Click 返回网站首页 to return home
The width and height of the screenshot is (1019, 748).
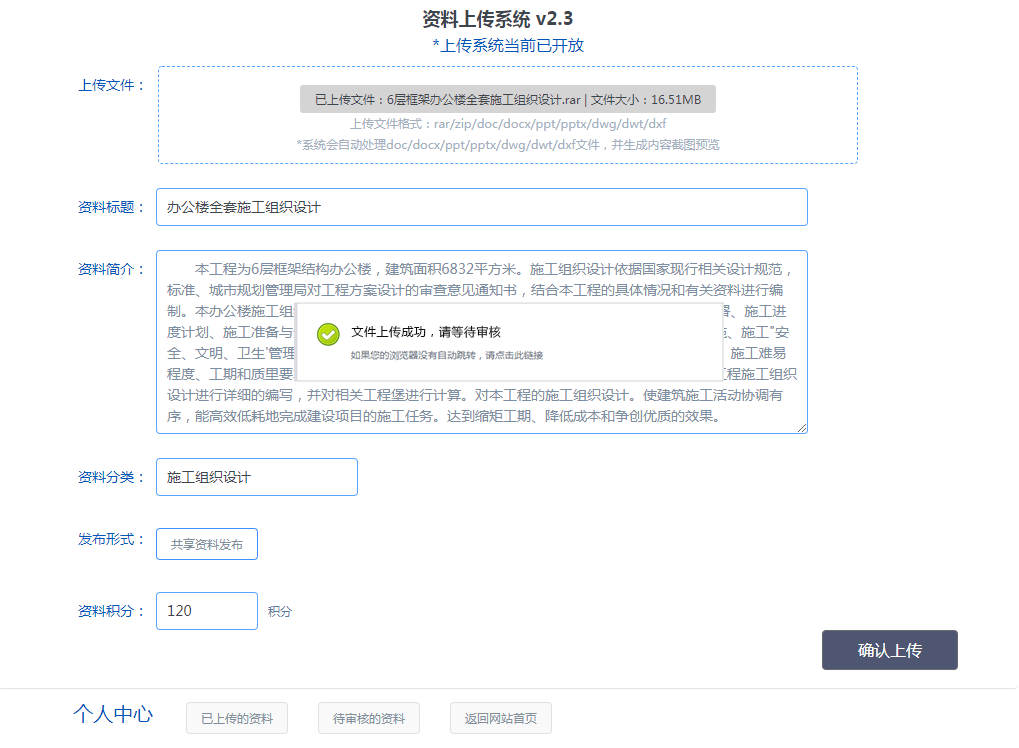[500, 718]
